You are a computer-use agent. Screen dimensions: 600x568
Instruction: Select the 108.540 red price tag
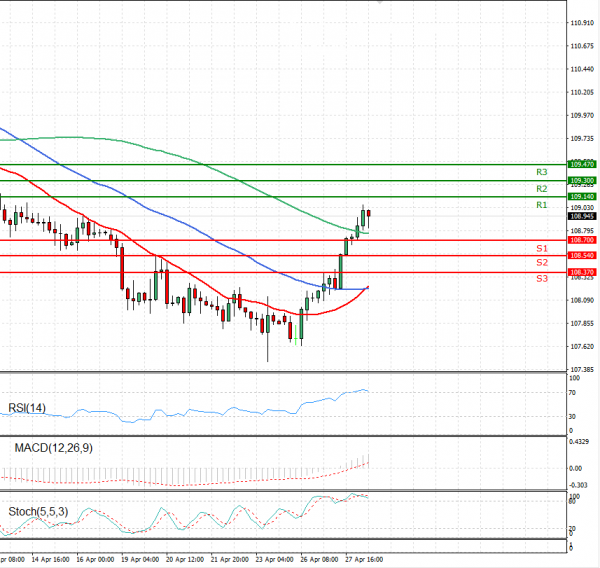pyautogui.click(x=582, y=255)
